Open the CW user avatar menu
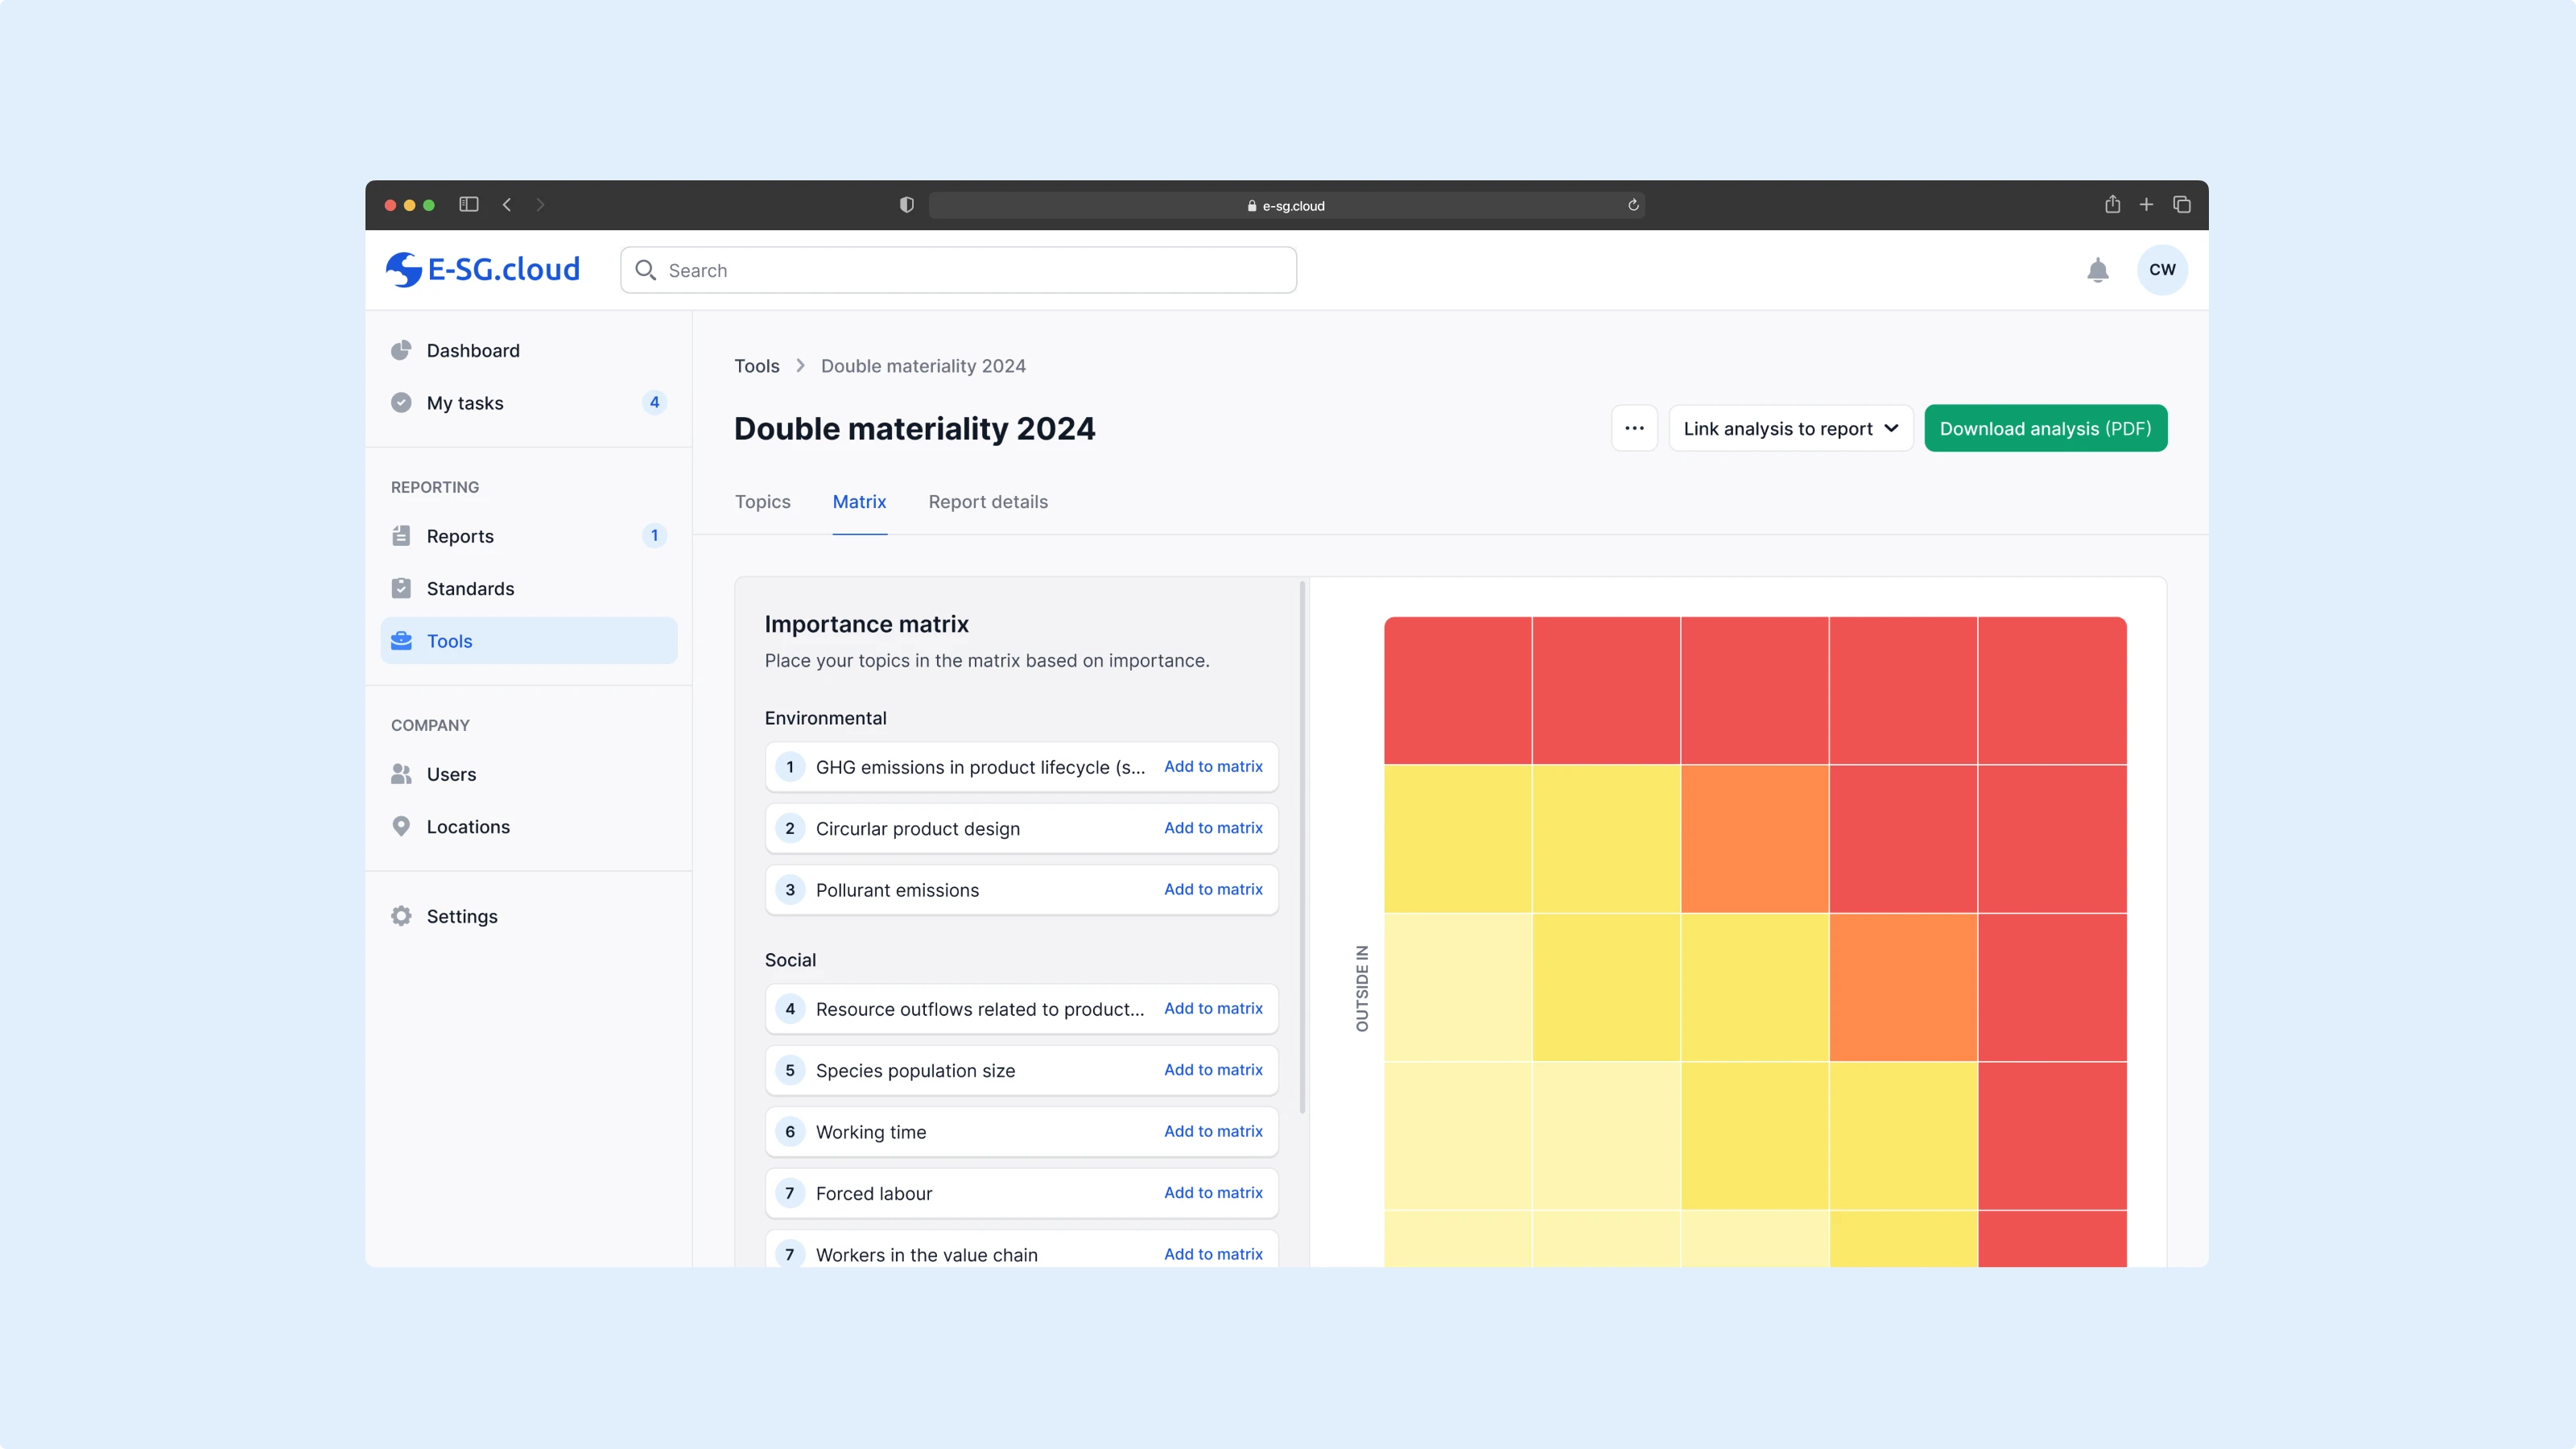Screen dimensions: 2576x1449 click(2161, 270)
